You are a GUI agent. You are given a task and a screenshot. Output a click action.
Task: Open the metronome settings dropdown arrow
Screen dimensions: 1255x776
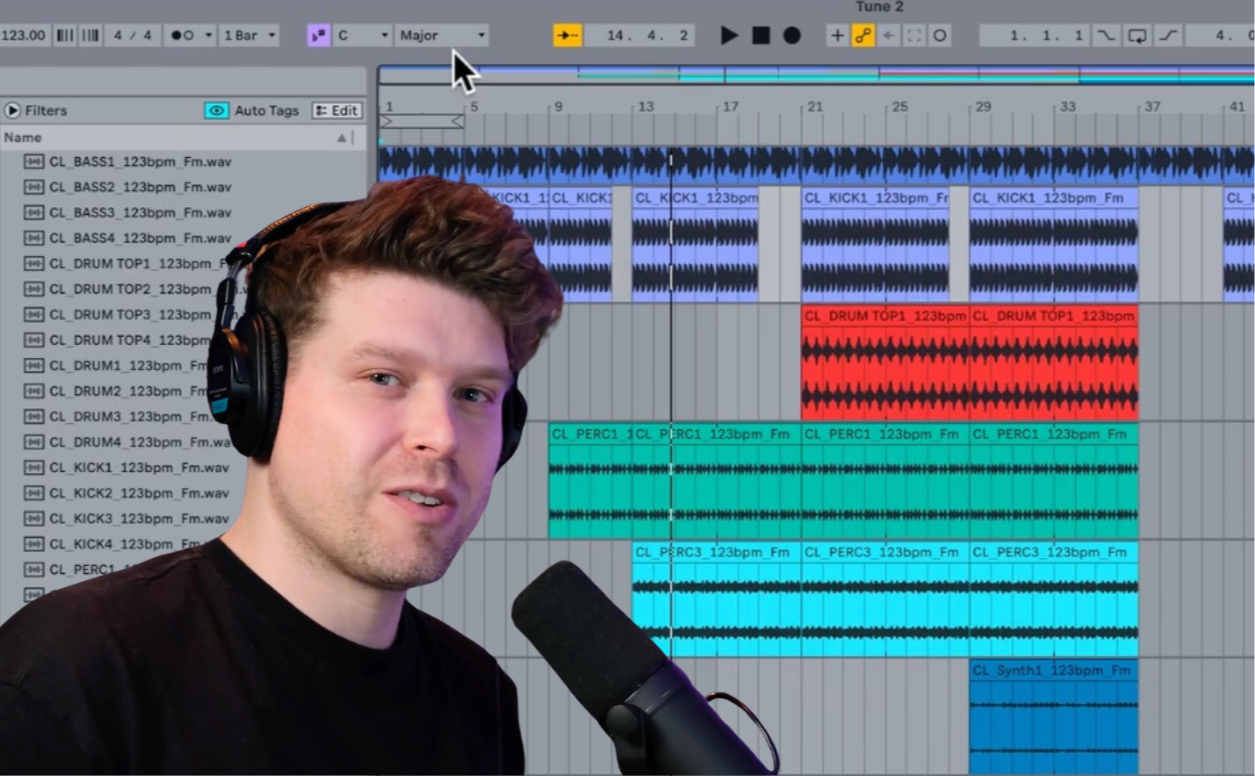point(208,35)
